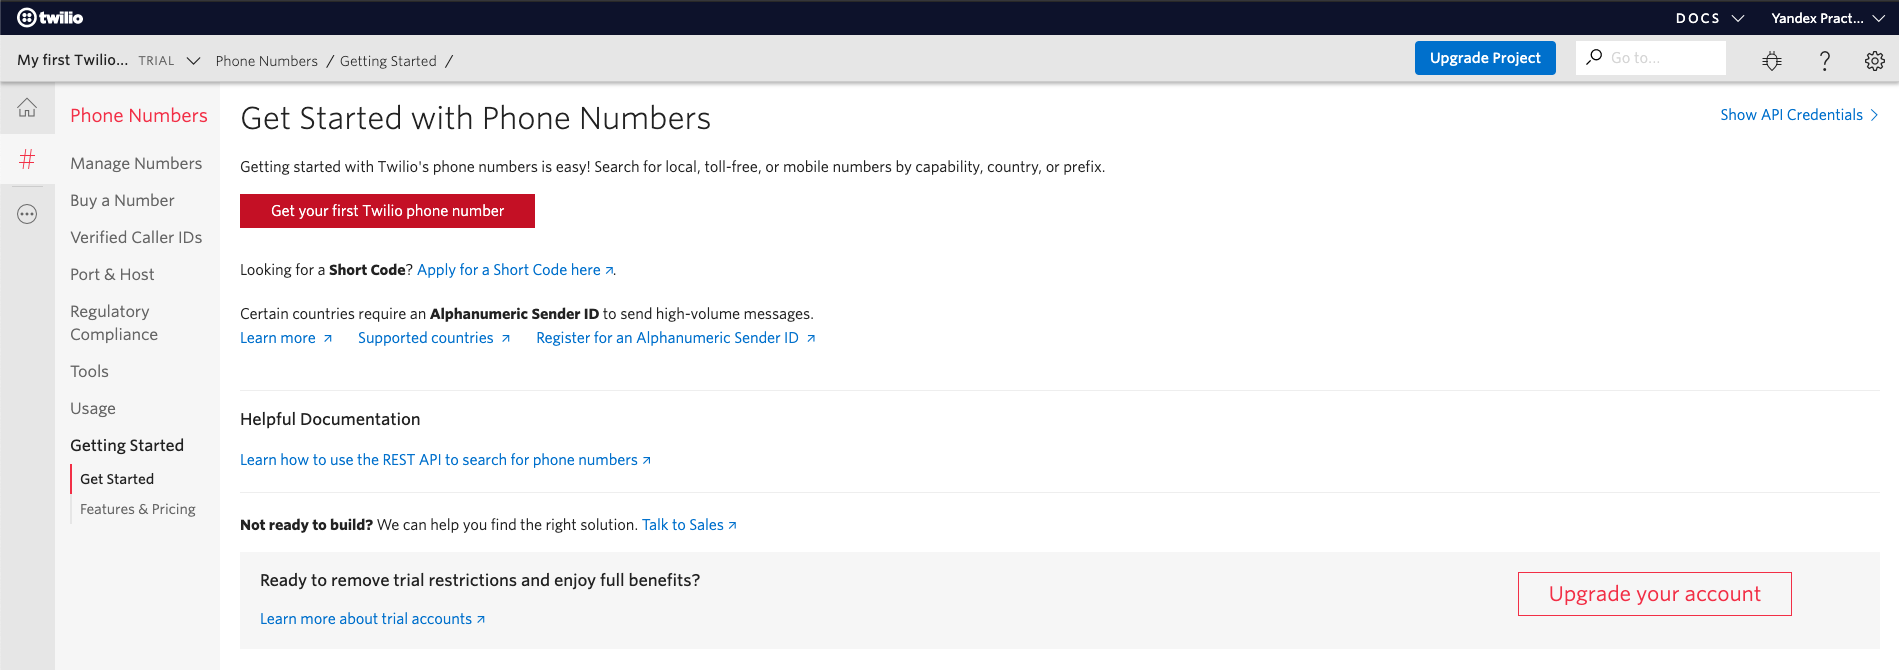This screenshot has width=1899, height=670.
Task: Open Supported countries link
Action: click(x=434, y=338)
